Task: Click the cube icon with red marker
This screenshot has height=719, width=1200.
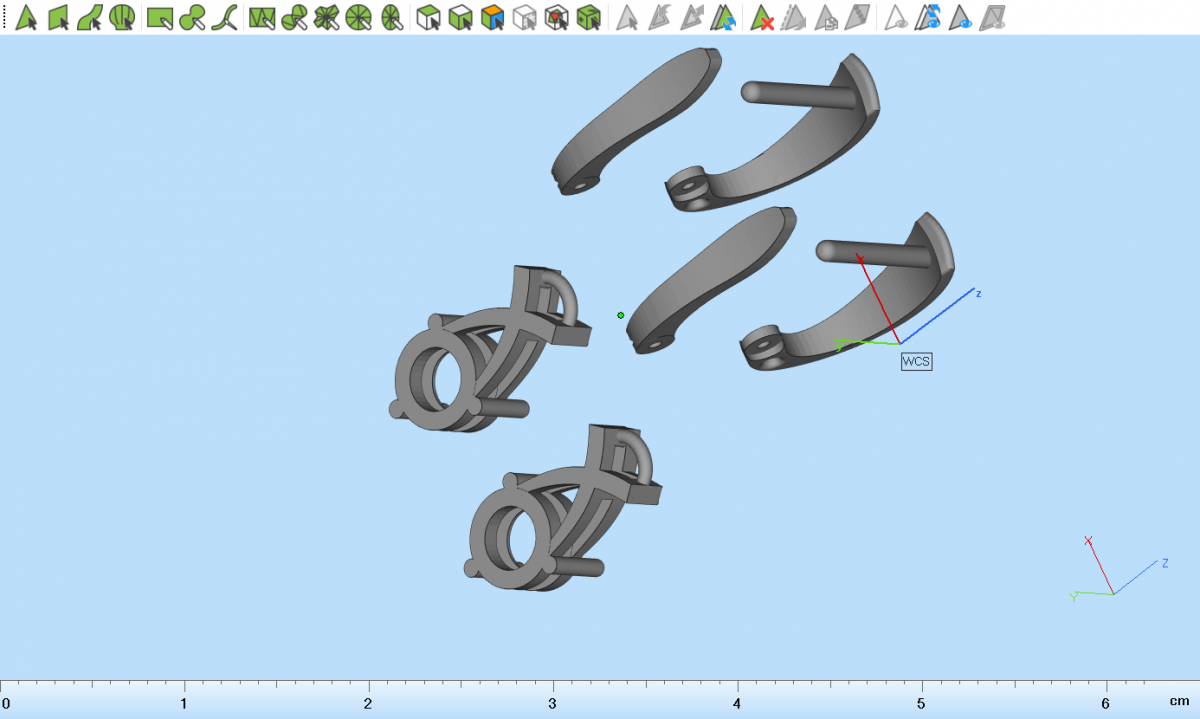Action: [x=557, y=17]
